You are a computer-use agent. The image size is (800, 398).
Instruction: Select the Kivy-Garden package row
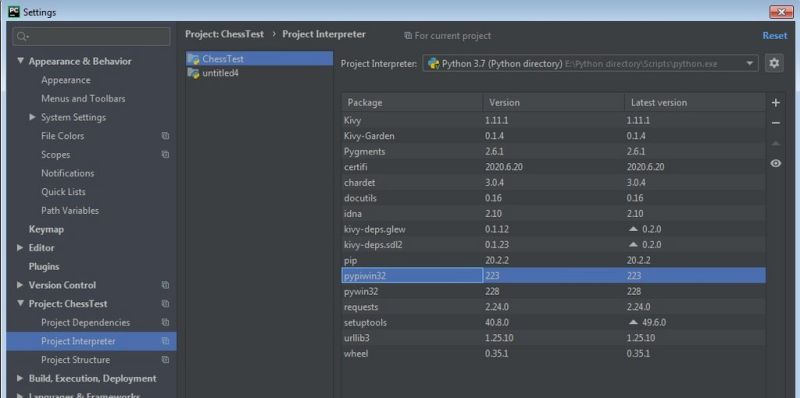tap(554, 136)
